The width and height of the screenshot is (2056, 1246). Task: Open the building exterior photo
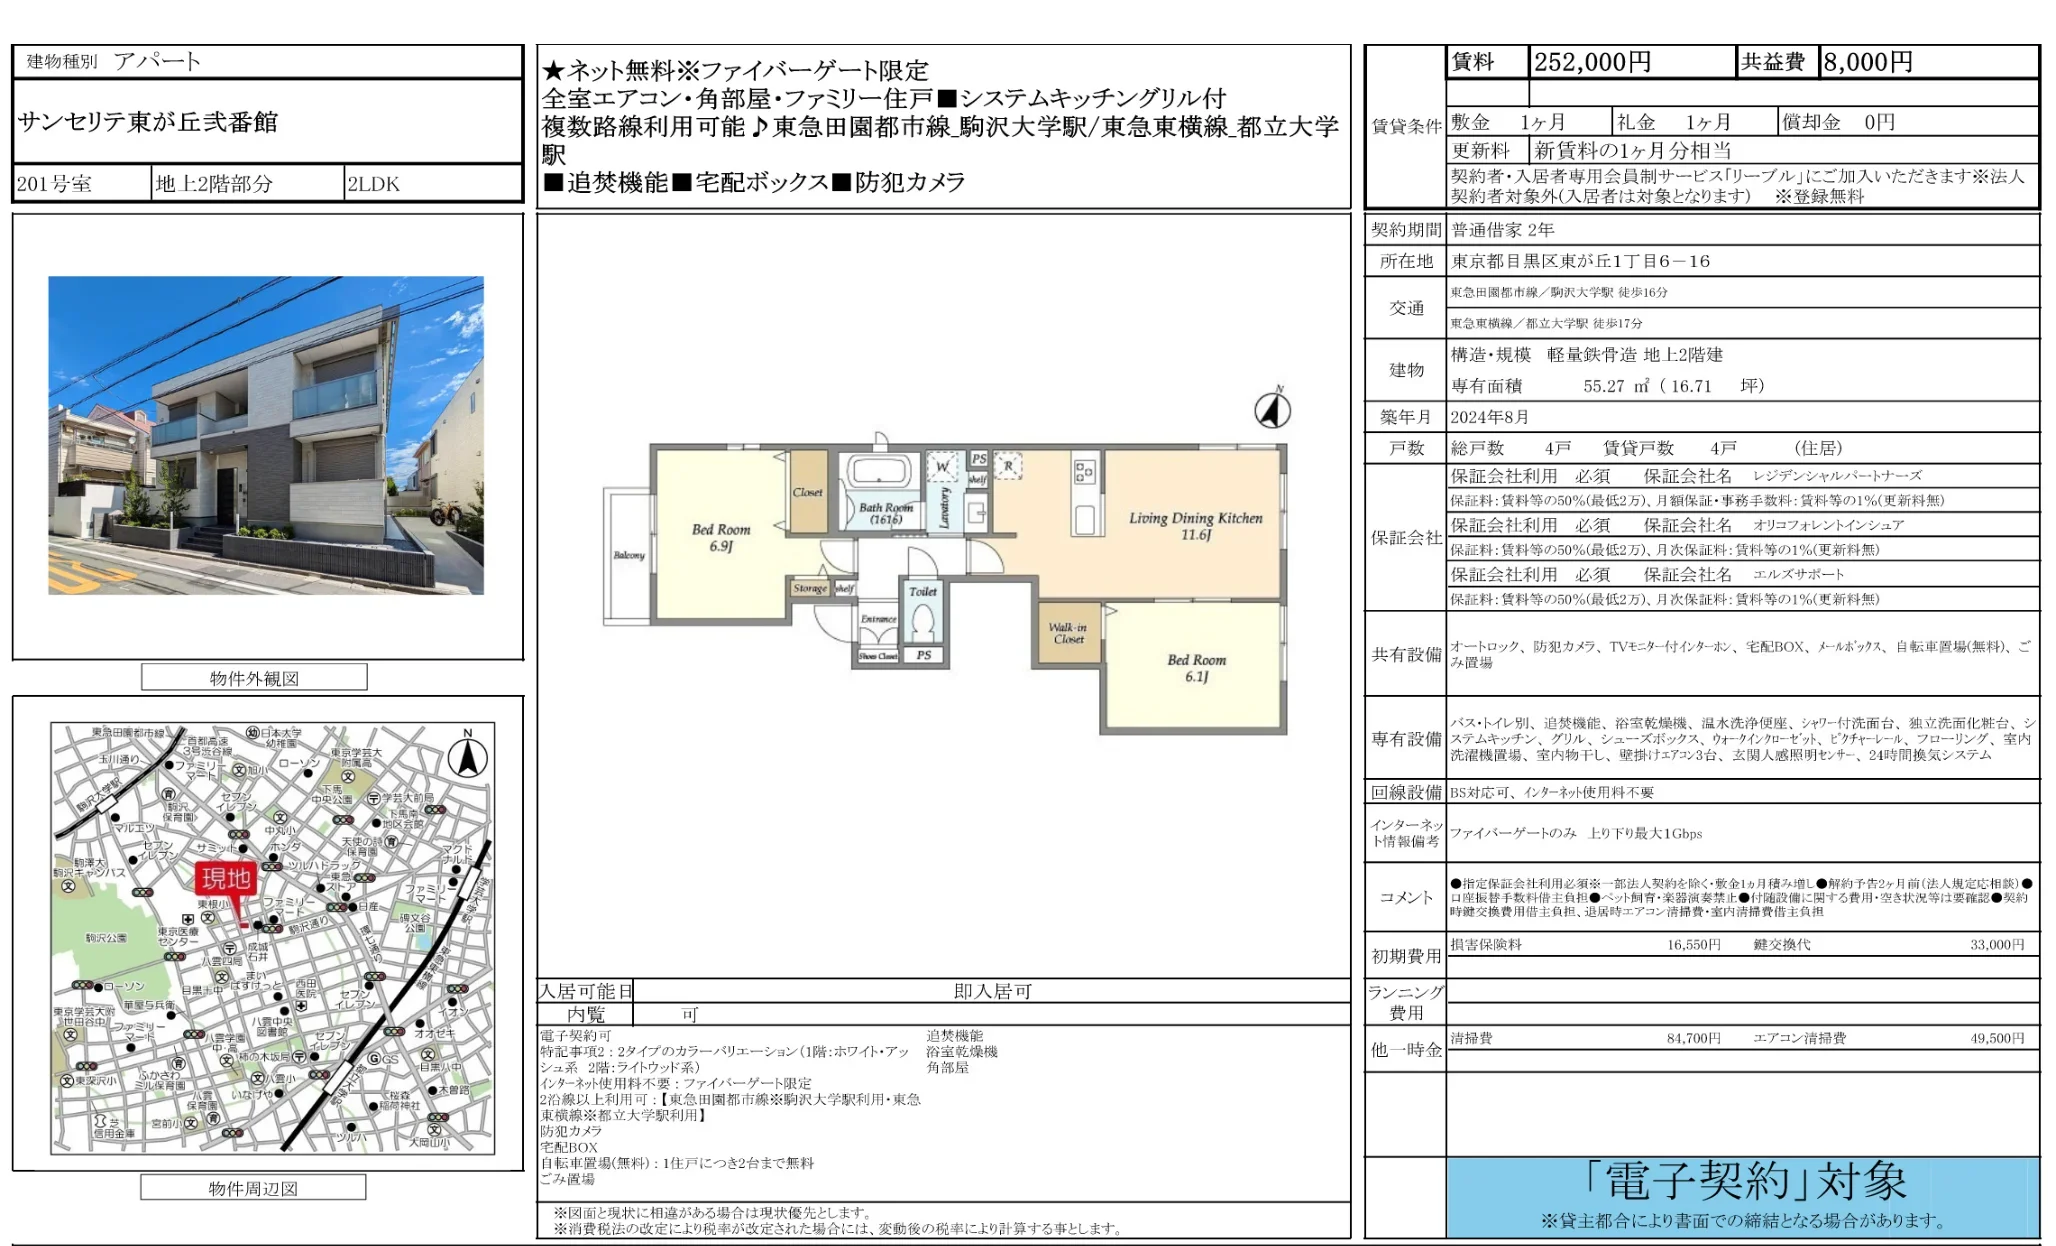point(266,435)
